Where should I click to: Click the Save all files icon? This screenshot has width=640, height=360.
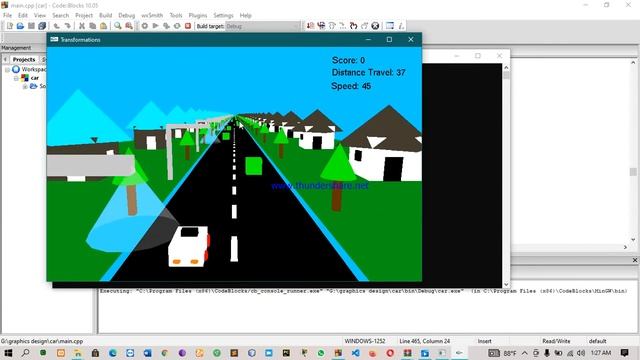(42, 26)
